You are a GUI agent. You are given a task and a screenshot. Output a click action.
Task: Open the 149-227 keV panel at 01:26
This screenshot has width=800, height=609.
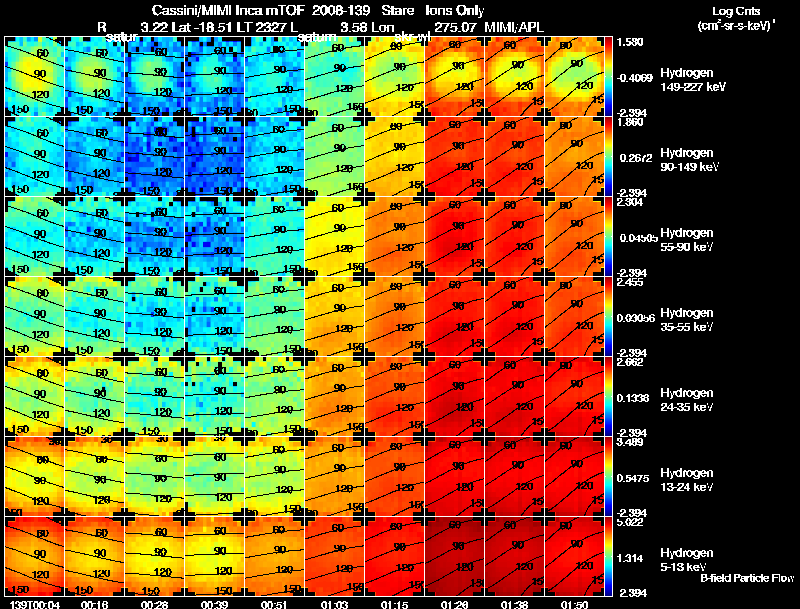454,77
